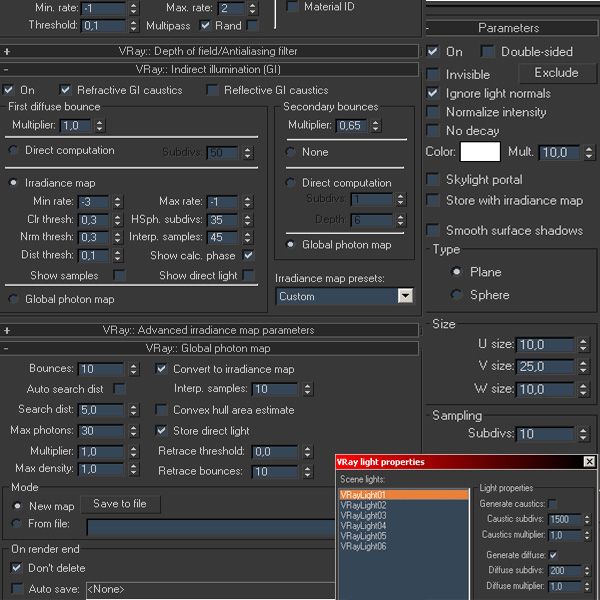Enable Smooth surface shadows
600x600 pixels.
[433, 230]
